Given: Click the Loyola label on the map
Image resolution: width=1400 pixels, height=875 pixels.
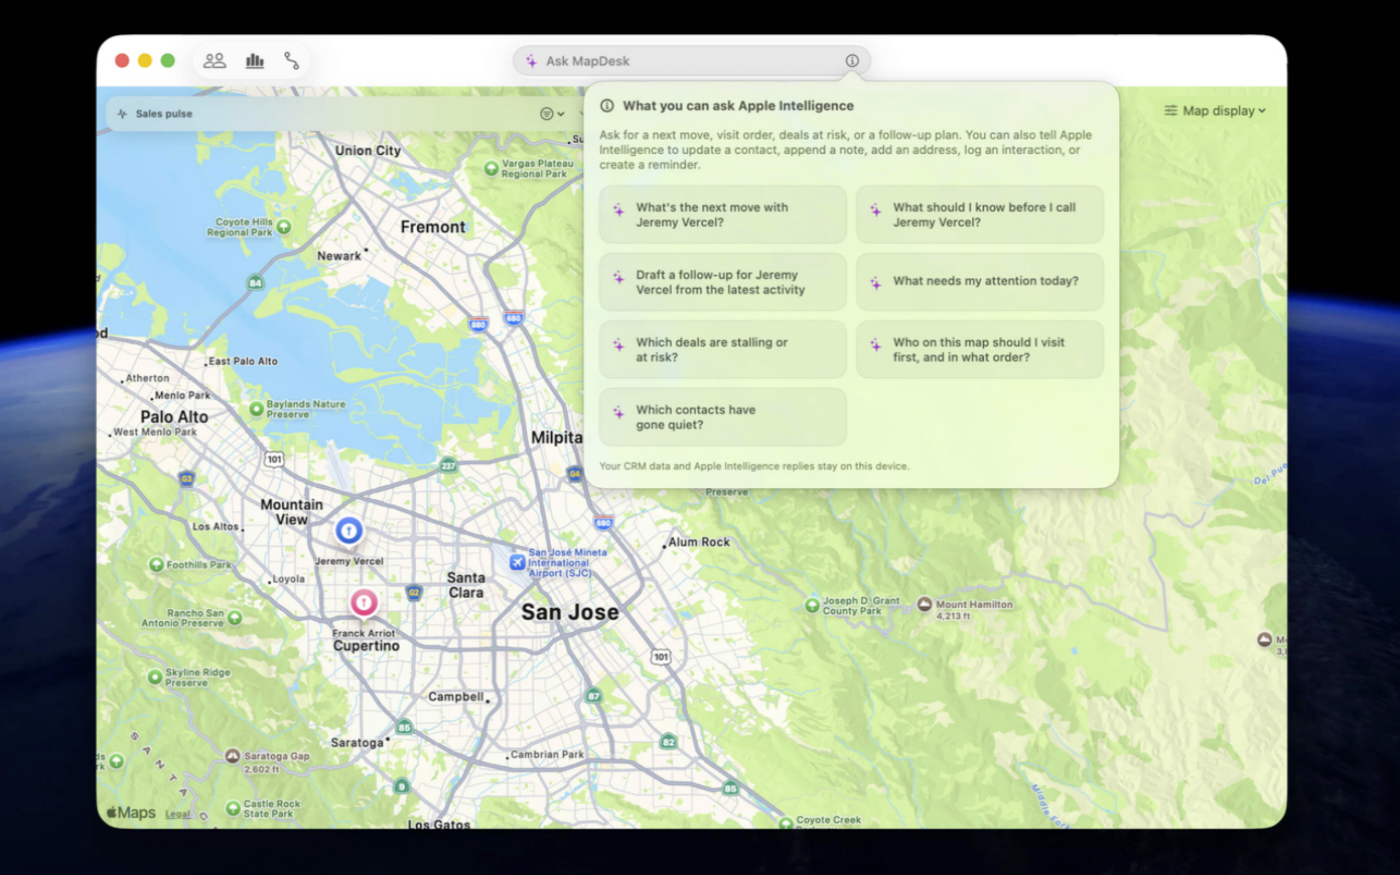Looking at the screenshot, I should pyautogui.click(x=289, y=579).
